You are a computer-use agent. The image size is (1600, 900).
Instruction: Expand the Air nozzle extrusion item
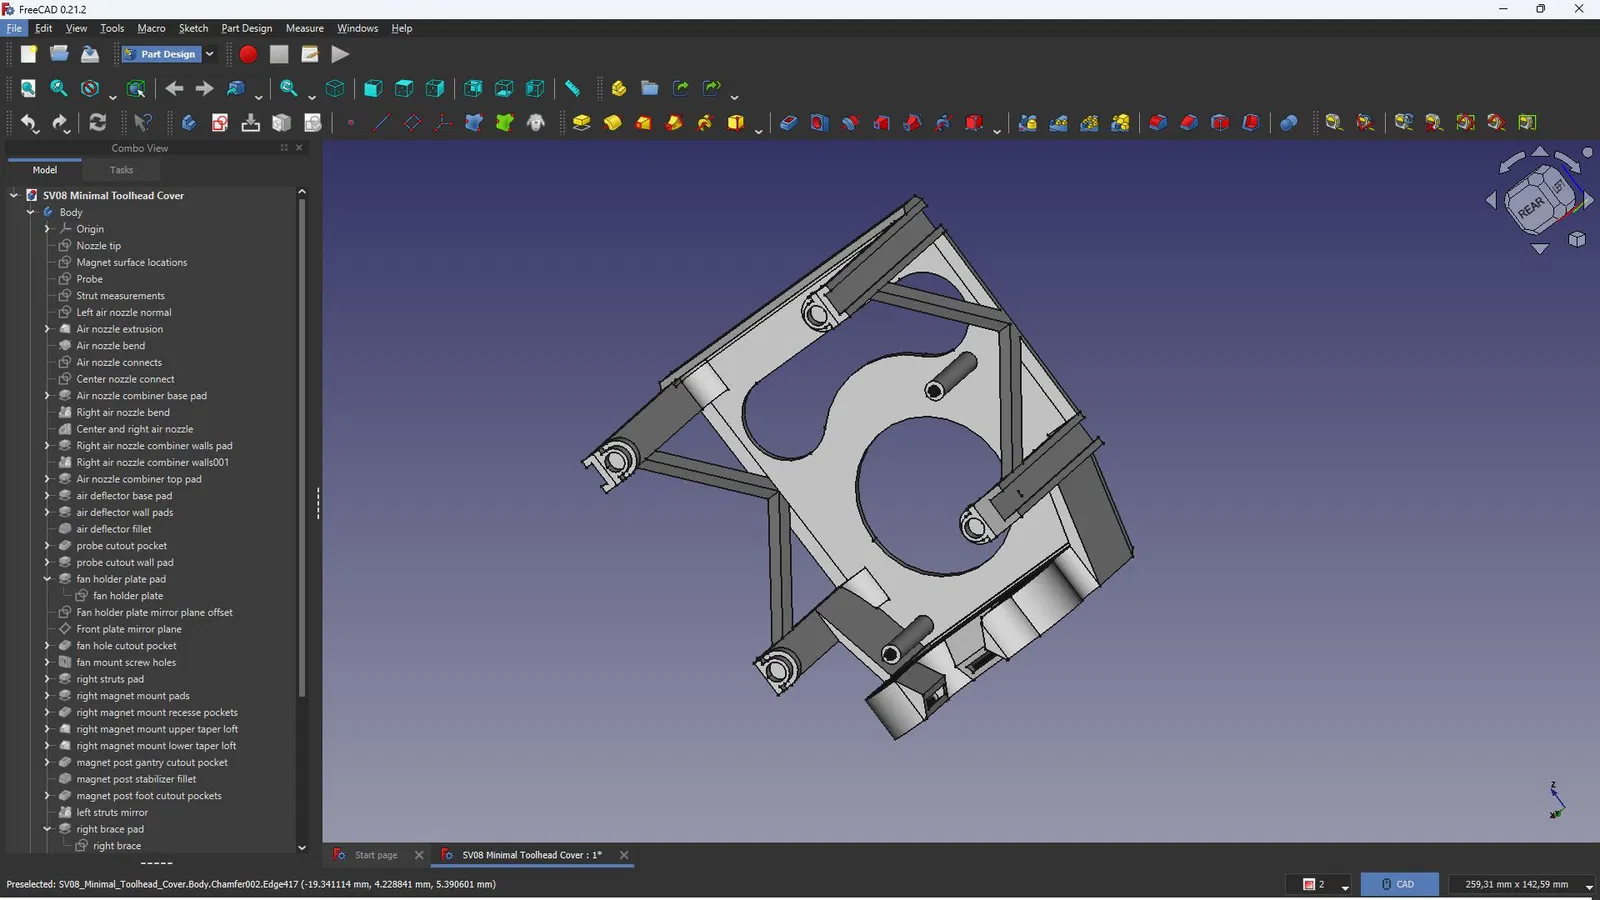[47, 329]
